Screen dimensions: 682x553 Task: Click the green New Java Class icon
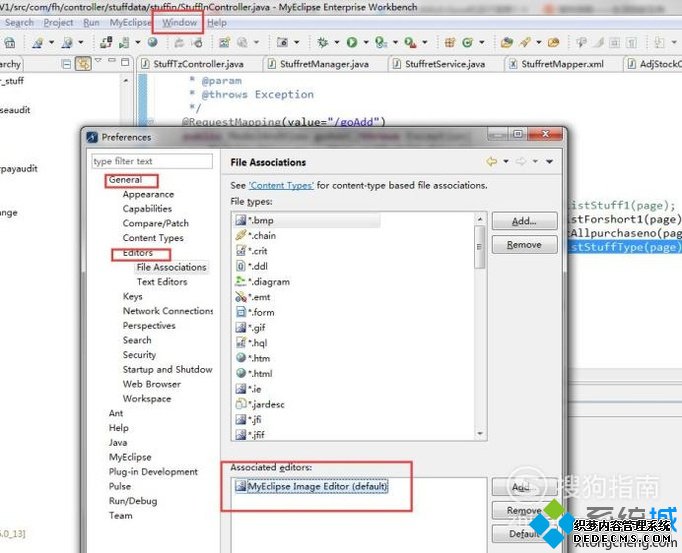tap(468, 42)
